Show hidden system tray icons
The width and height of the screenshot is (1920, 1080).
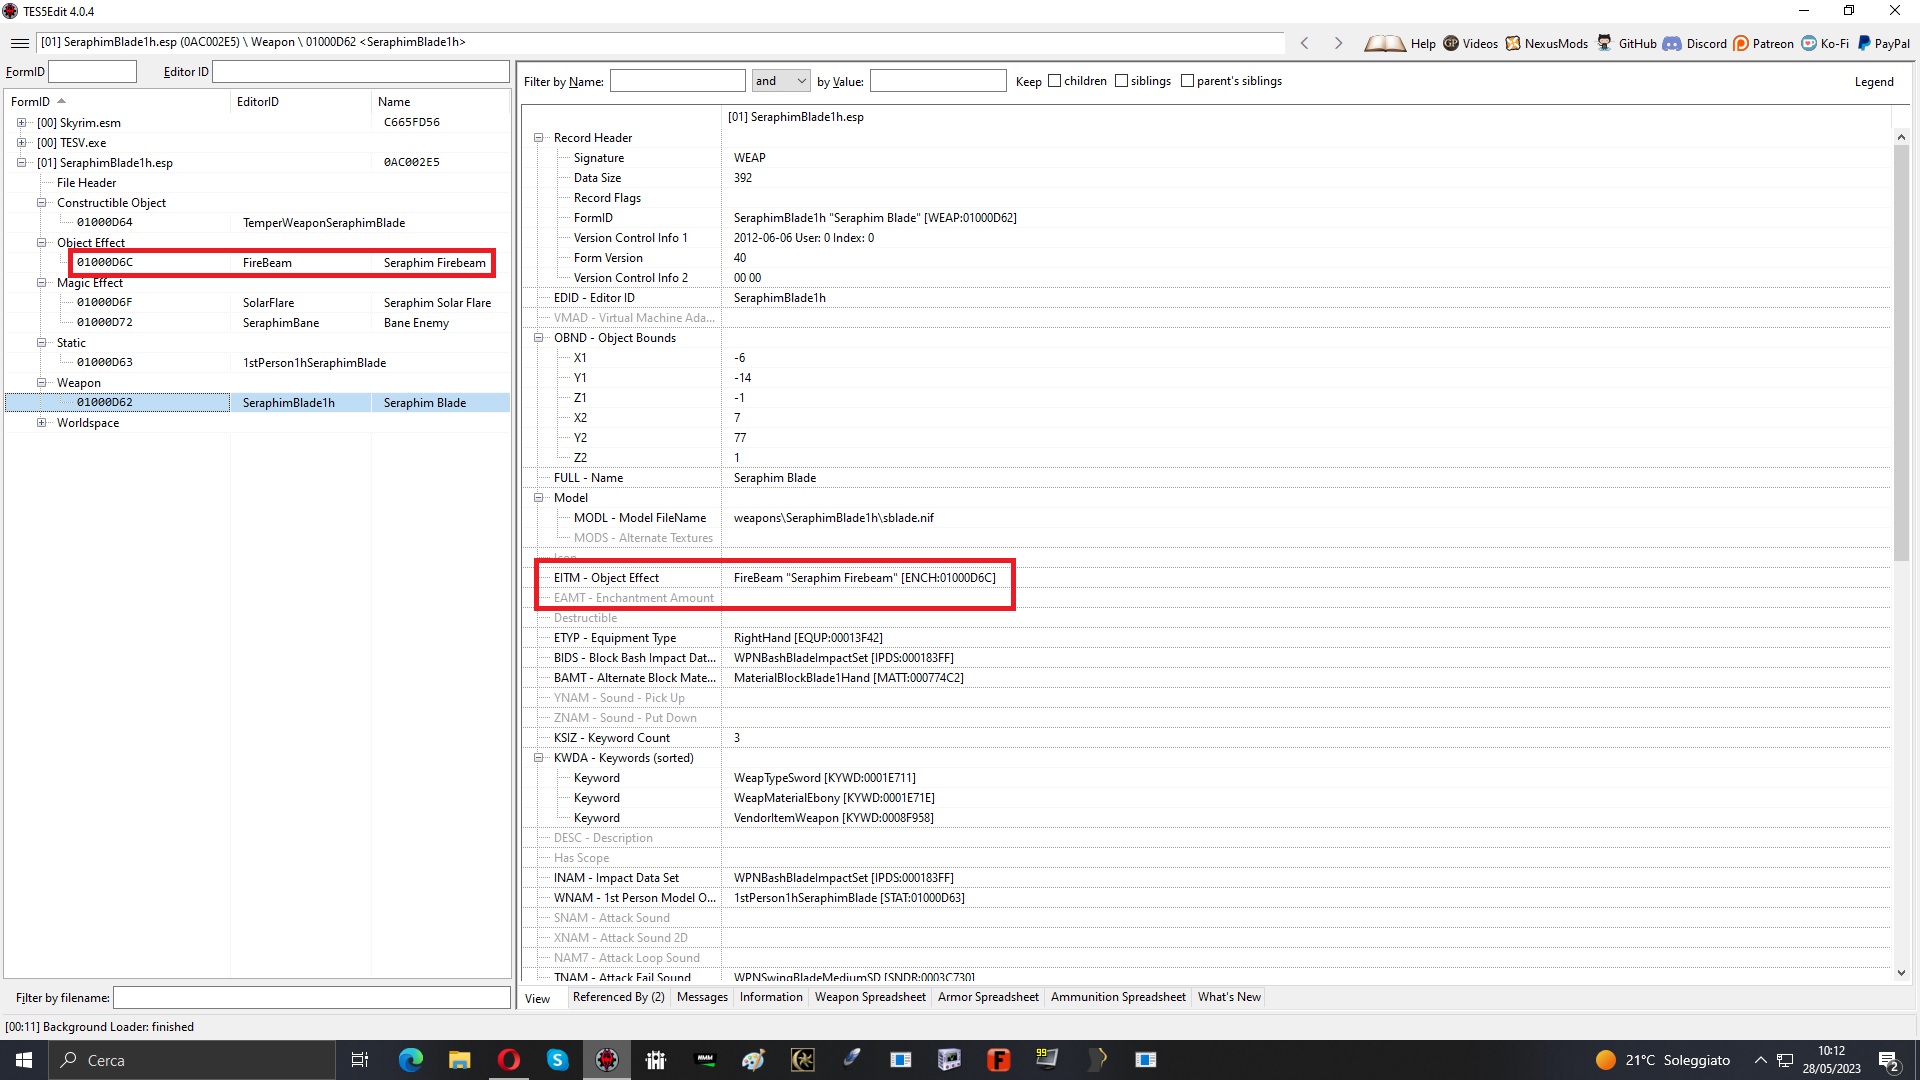click(x=1760, y=1060)
